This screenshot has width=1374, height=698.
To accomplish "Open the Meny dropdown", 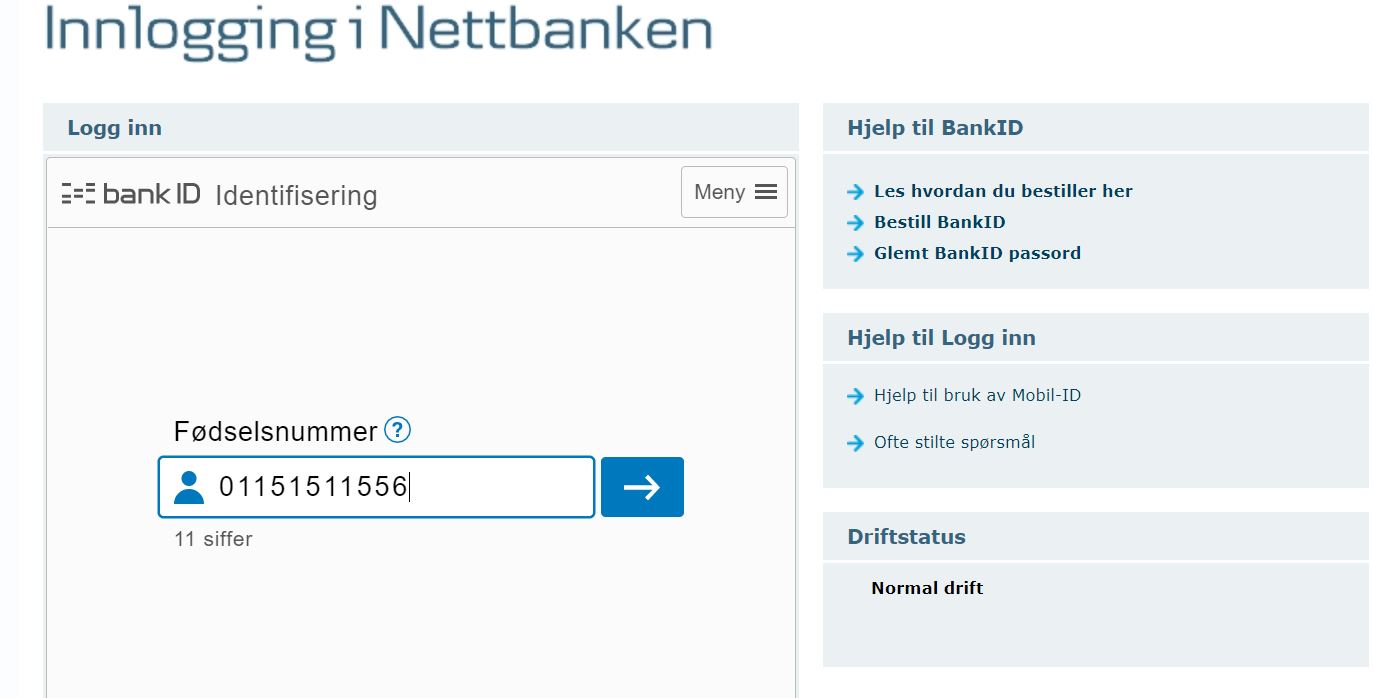I will pos(734,192).
